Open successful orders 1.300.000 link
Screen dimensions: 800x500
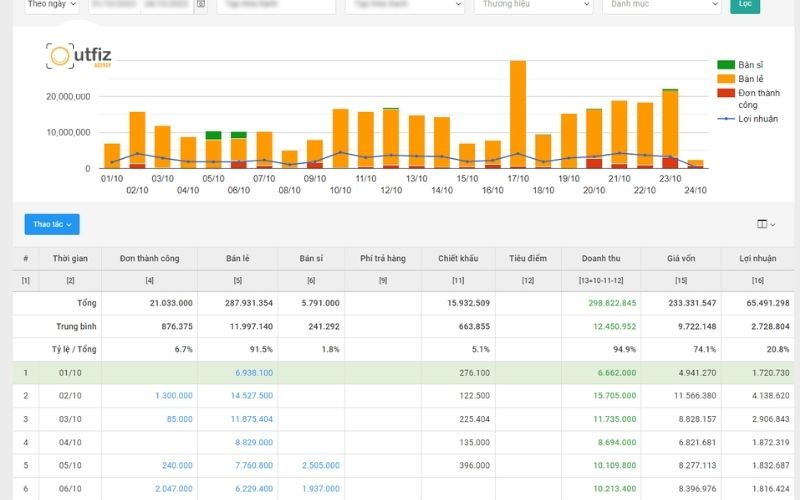tap(174, 396)
